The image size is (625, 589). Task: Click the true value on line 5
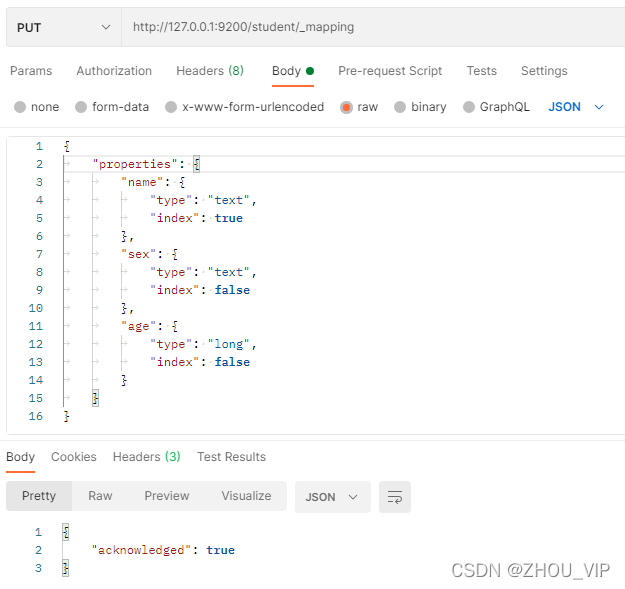point(229,218)
